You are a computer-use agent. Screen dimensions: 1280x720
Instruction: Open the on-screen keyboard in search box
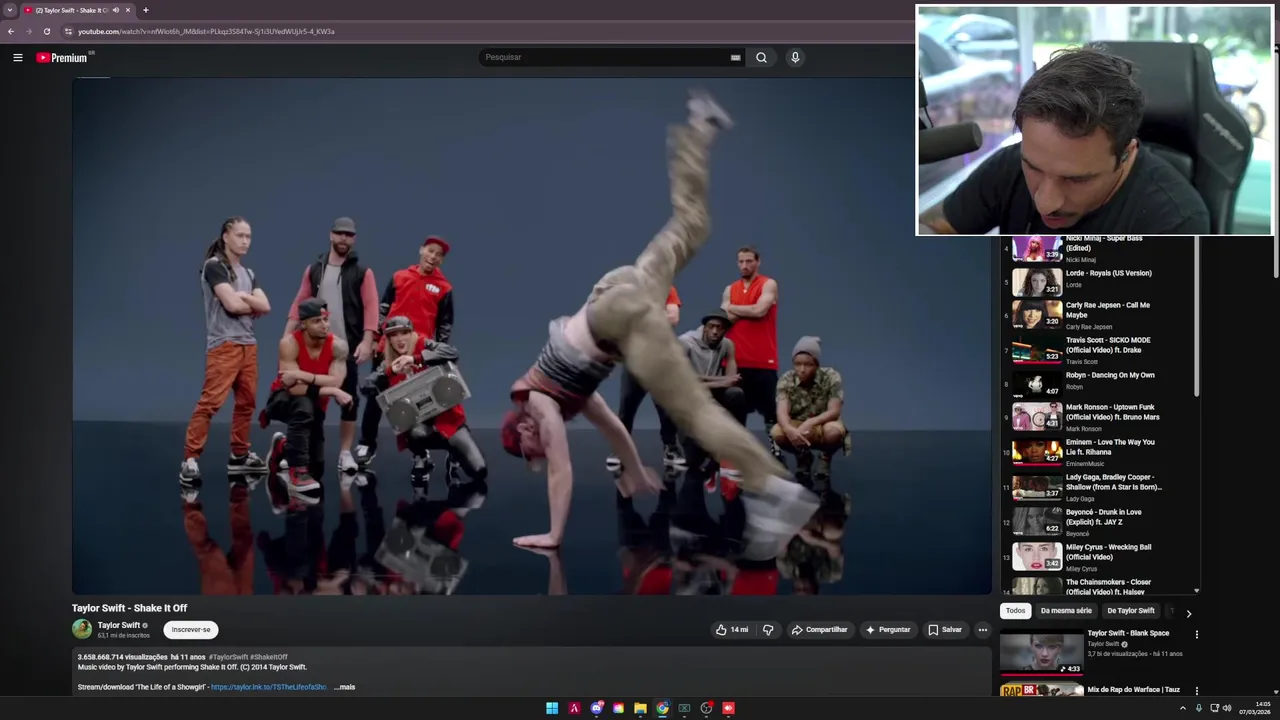pos(735,57)
